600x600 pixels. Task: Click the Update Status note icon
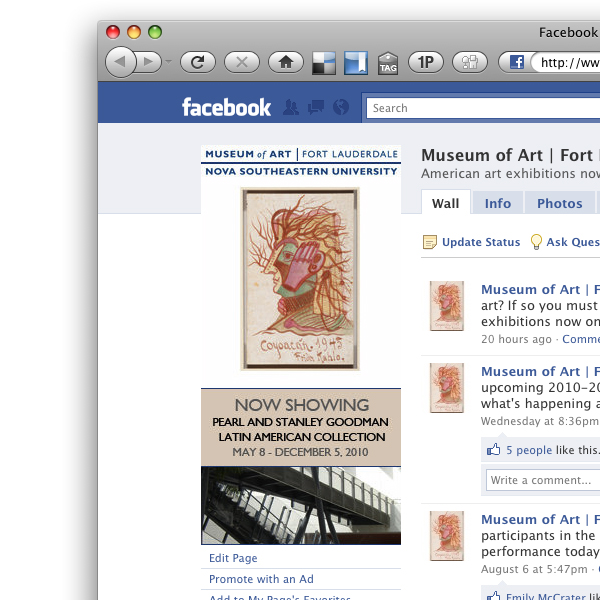tap(429, 242)
